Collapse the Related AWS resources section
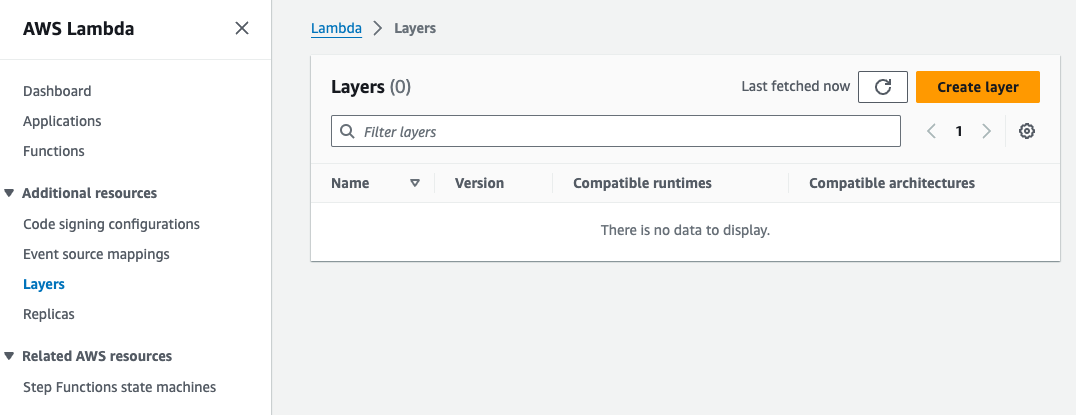 (10, 356)
